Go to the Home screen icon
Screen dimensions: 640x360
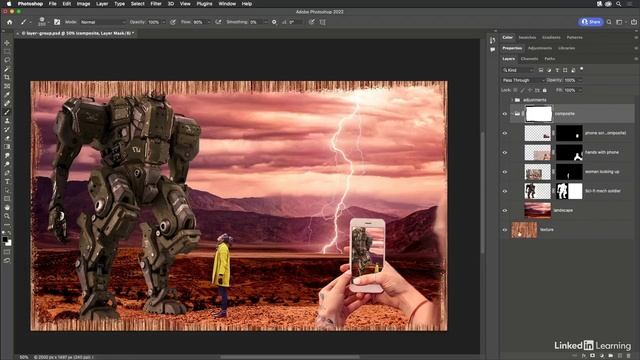10,22
